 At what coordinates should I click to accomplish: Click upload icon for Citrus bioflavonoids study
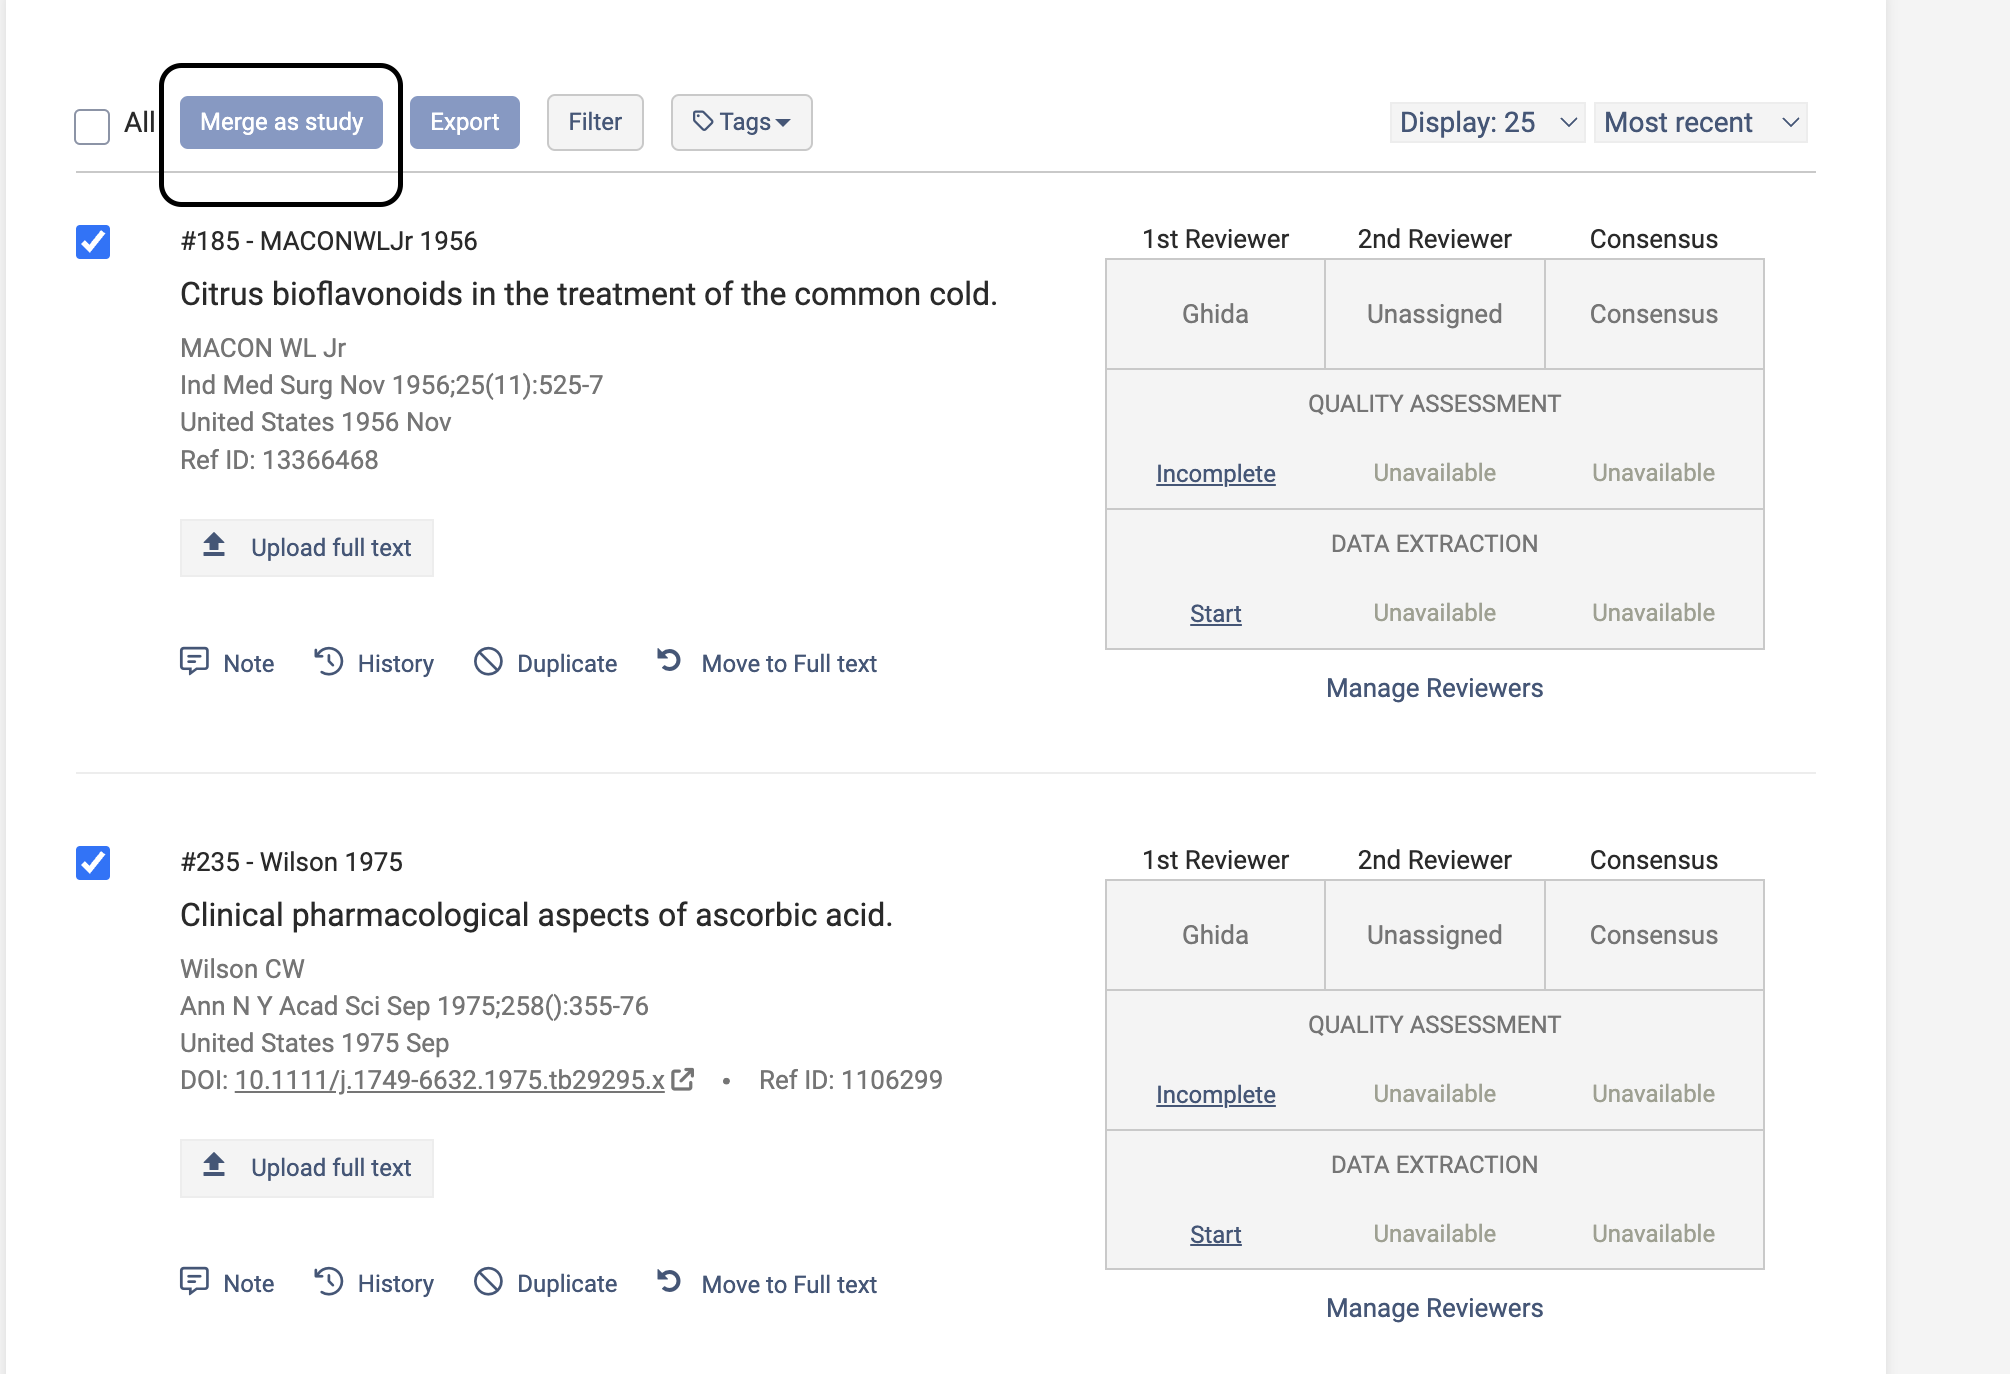click(214, 546)
